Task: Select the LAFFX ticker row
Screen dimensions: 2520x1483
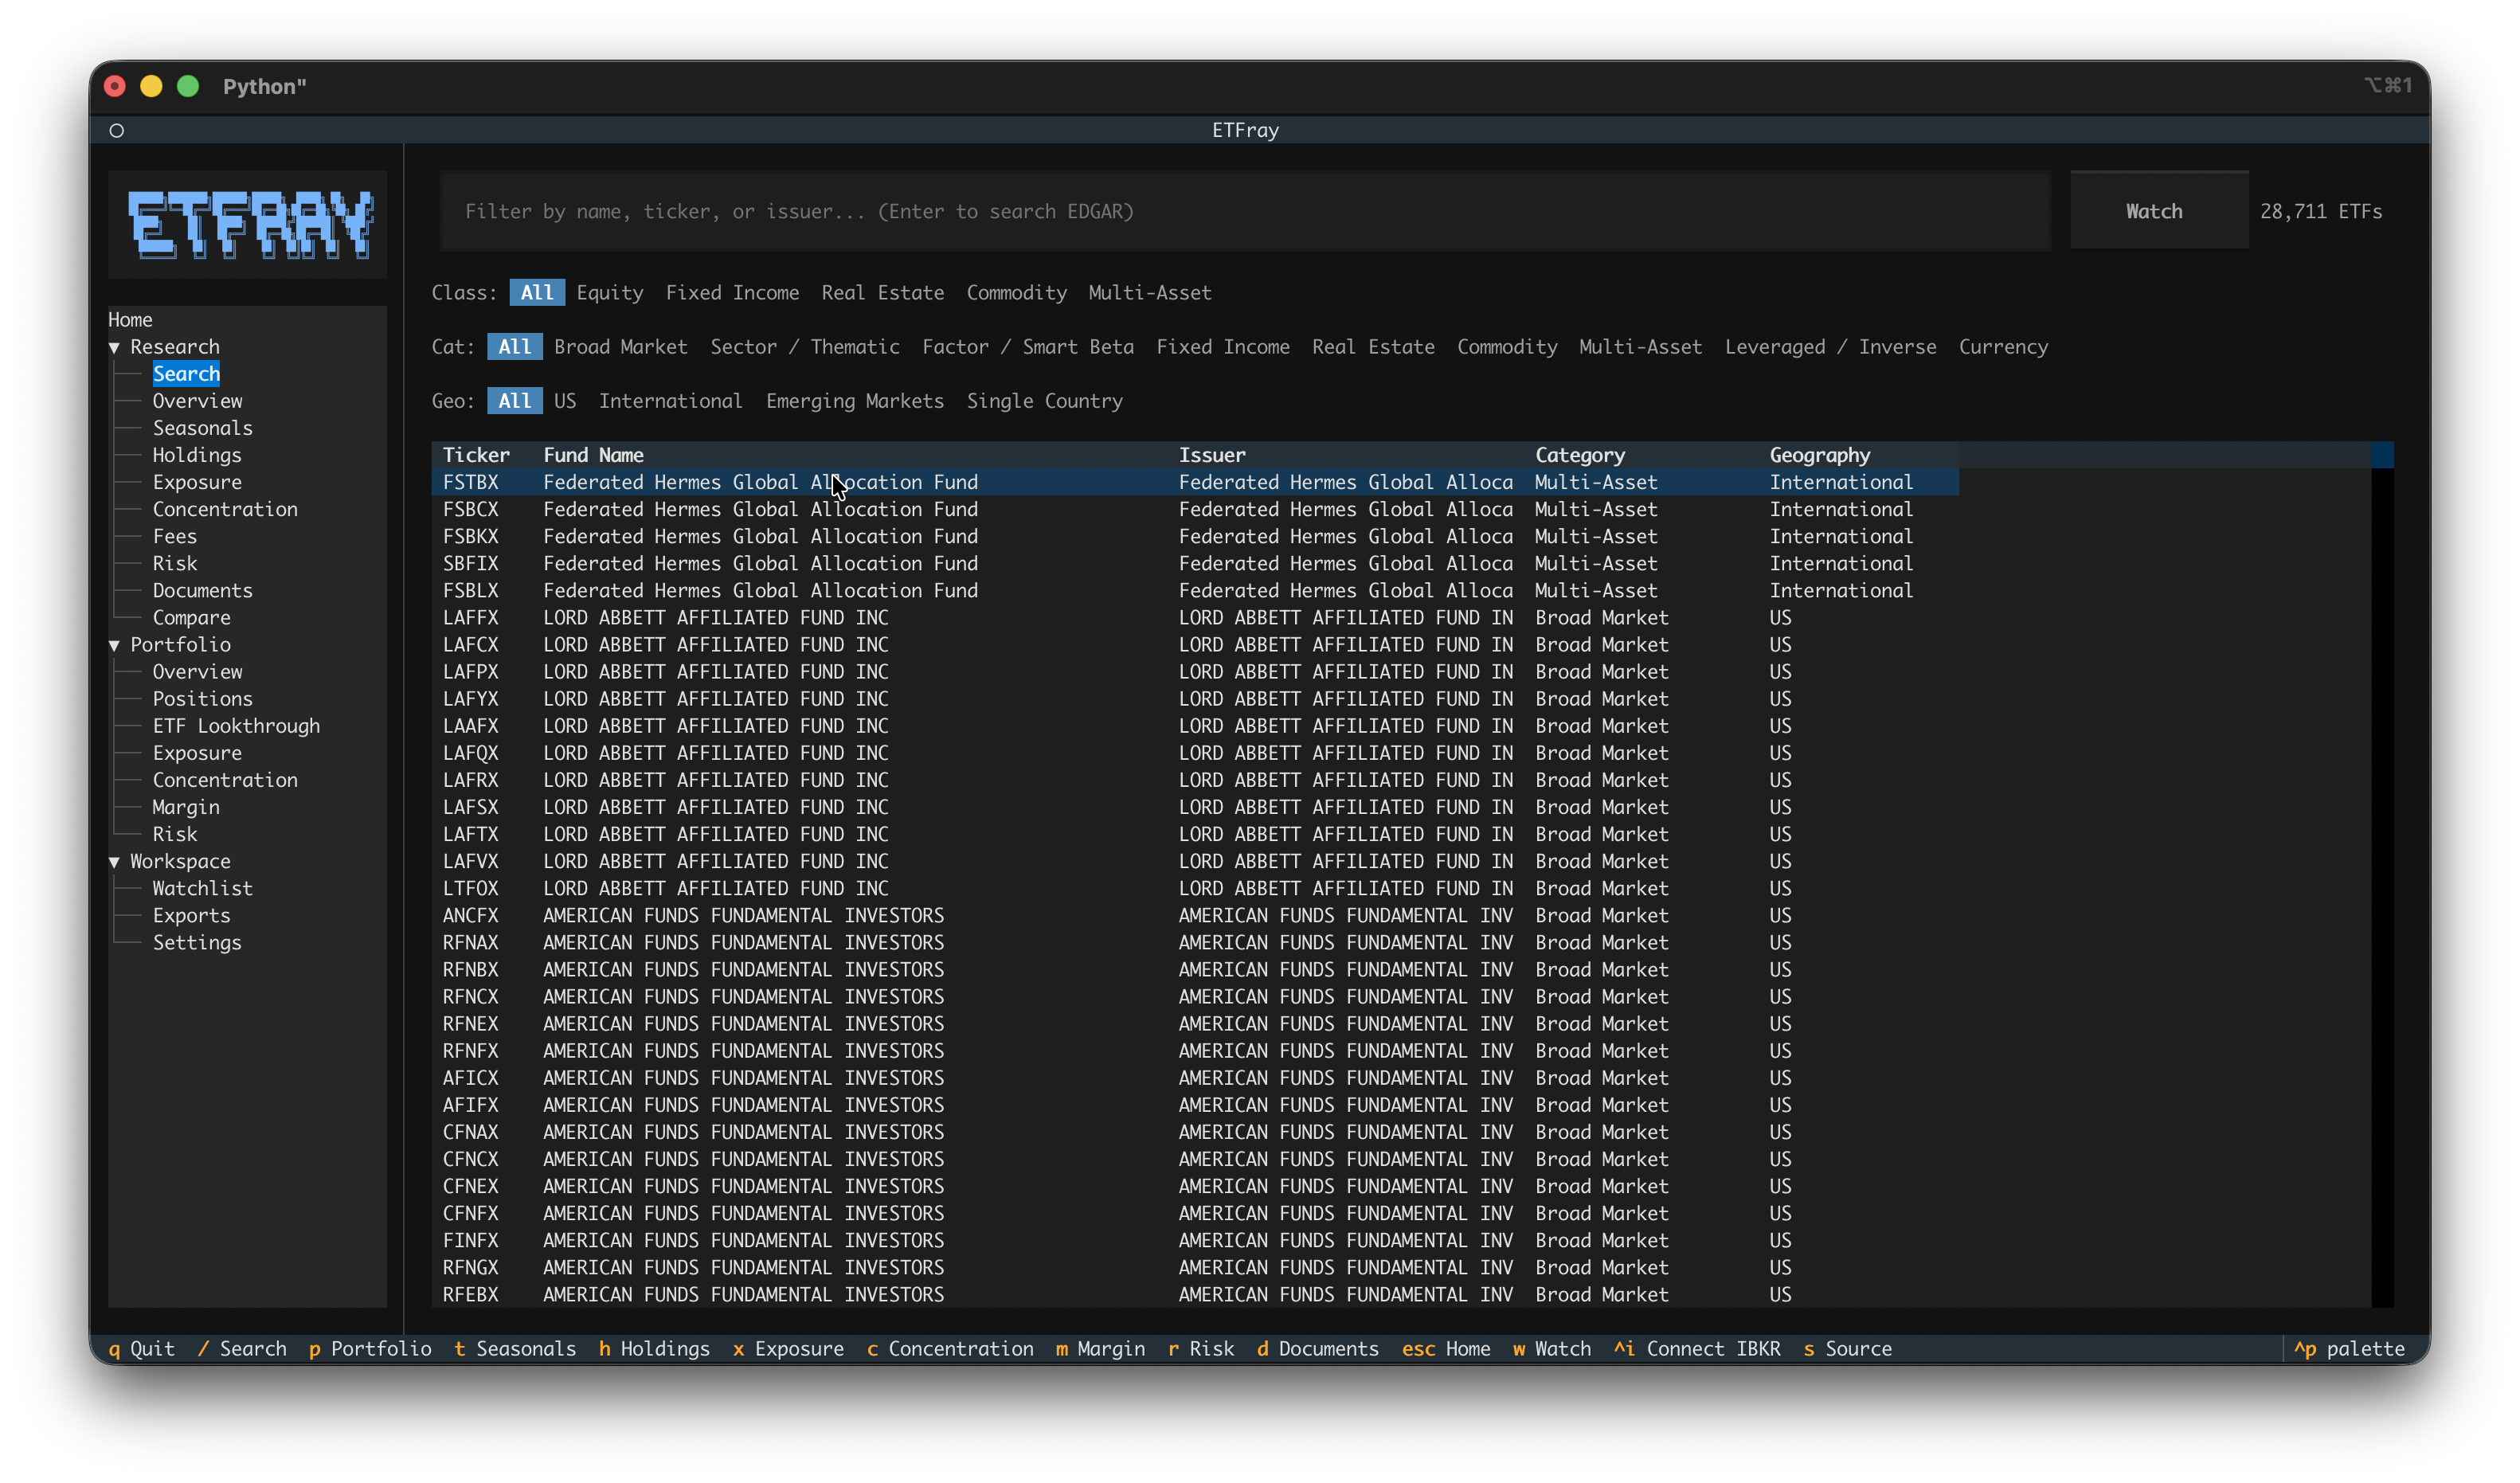Action: [x=1195, y=618]
